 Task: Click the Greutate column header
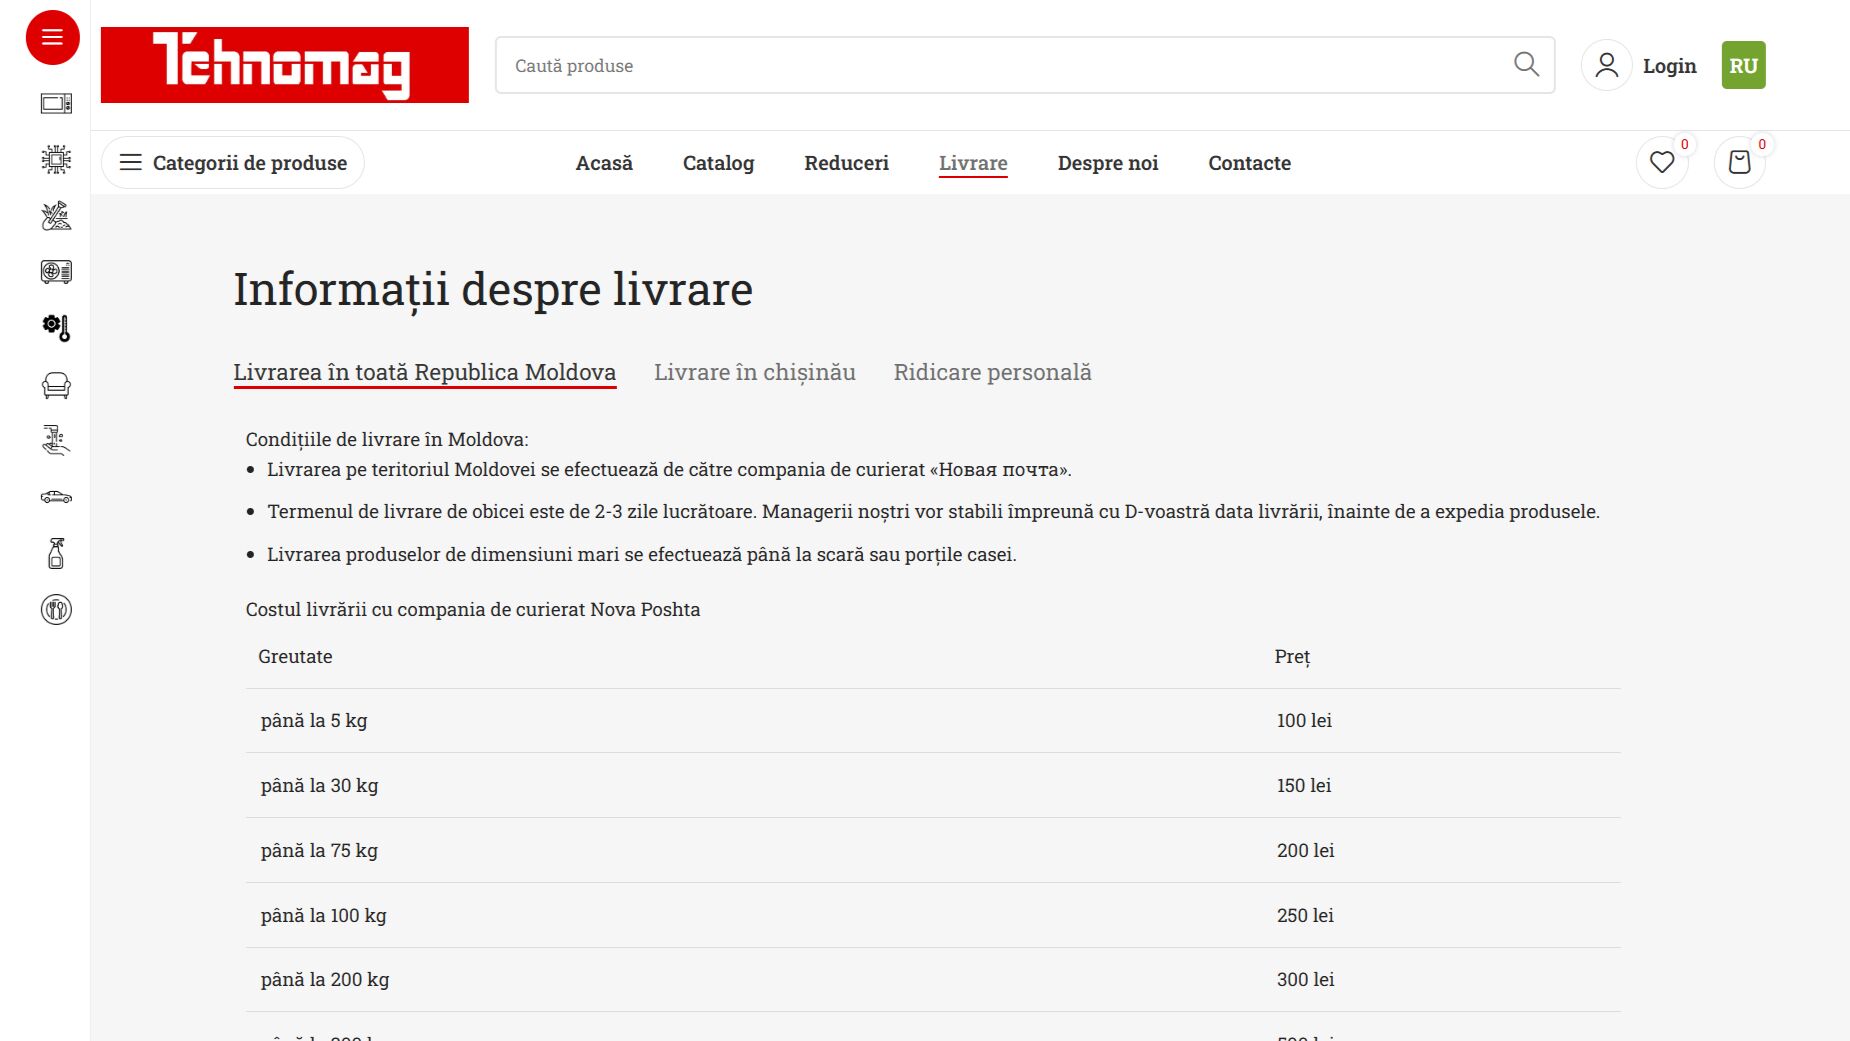point(295,657)
